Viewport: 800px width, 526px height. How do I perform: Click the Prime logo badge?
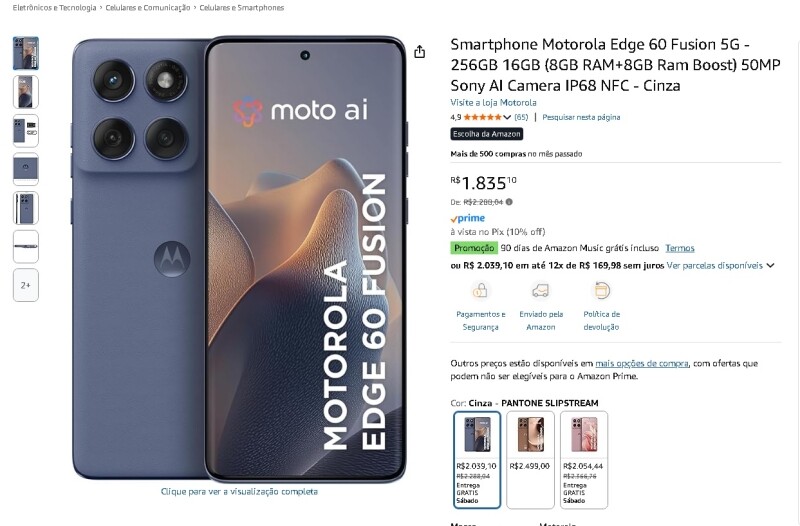click(468, 218)
